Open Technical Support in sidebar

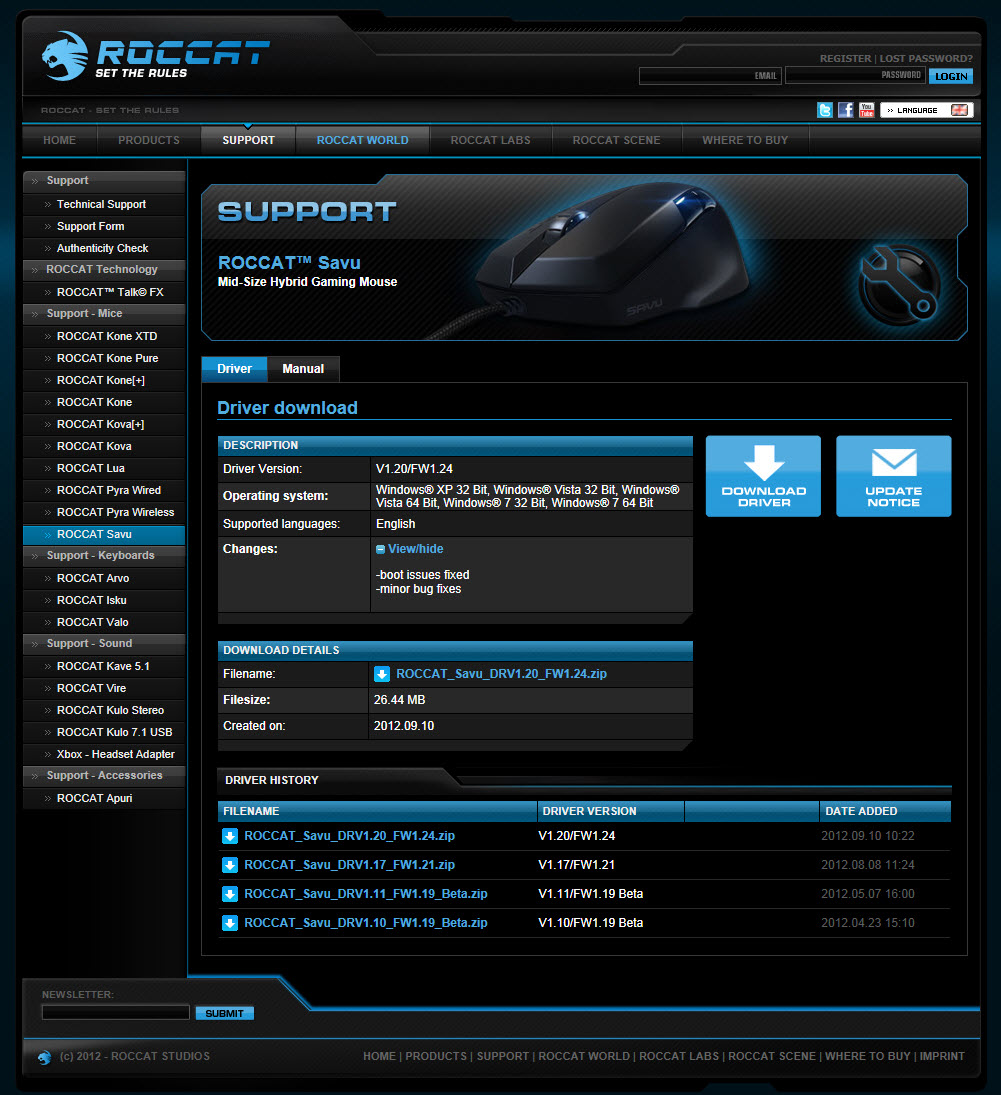click(104, 205)
